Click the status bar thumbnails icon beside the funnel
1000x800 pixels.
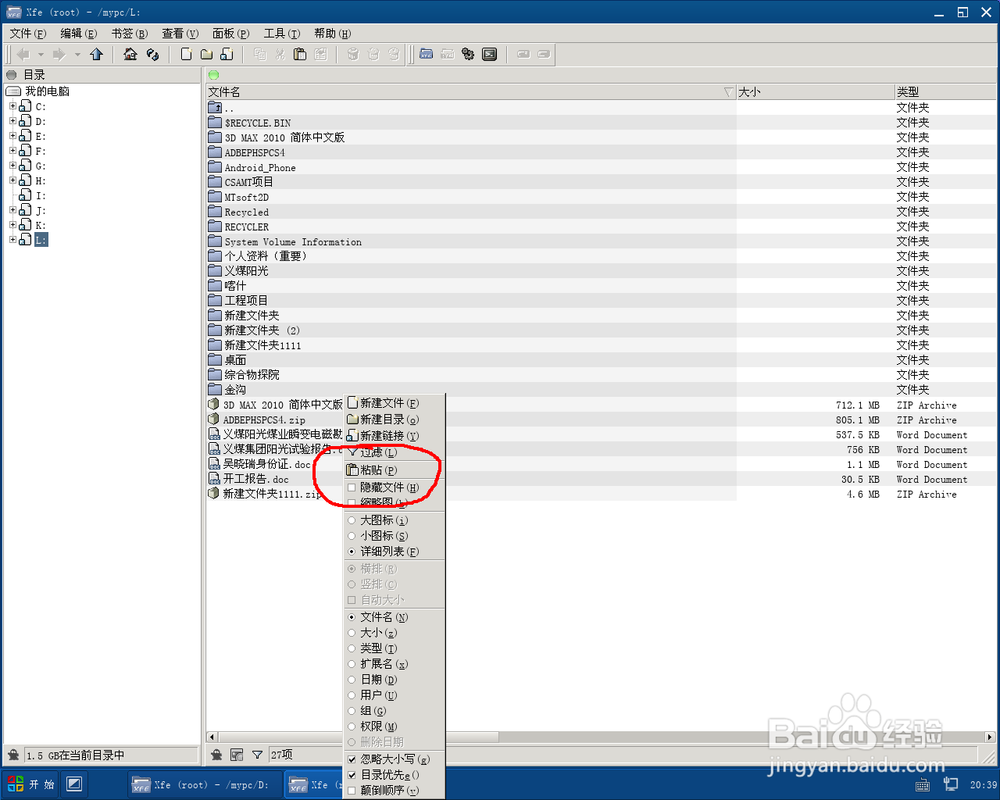tap(237, 755)
